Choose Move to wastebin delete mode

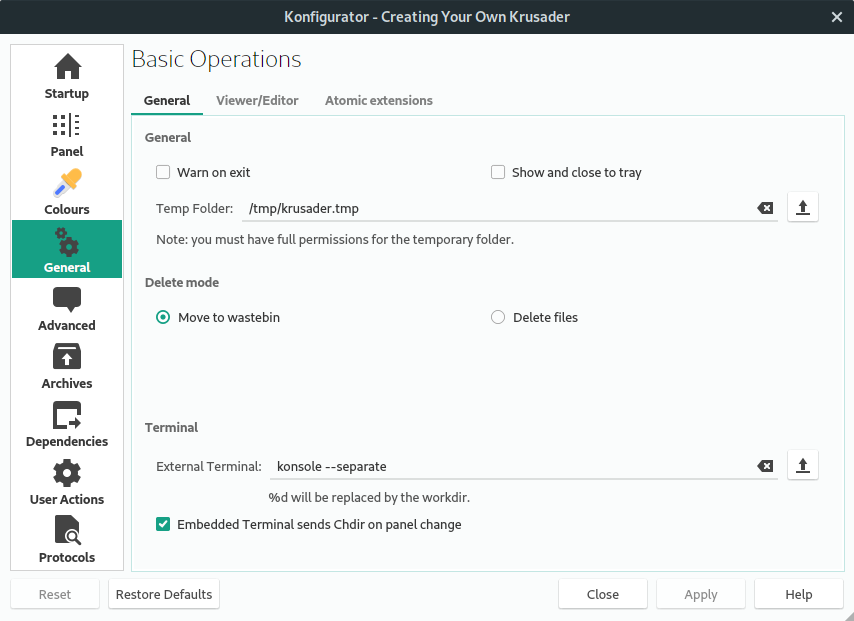pos(163,317)
